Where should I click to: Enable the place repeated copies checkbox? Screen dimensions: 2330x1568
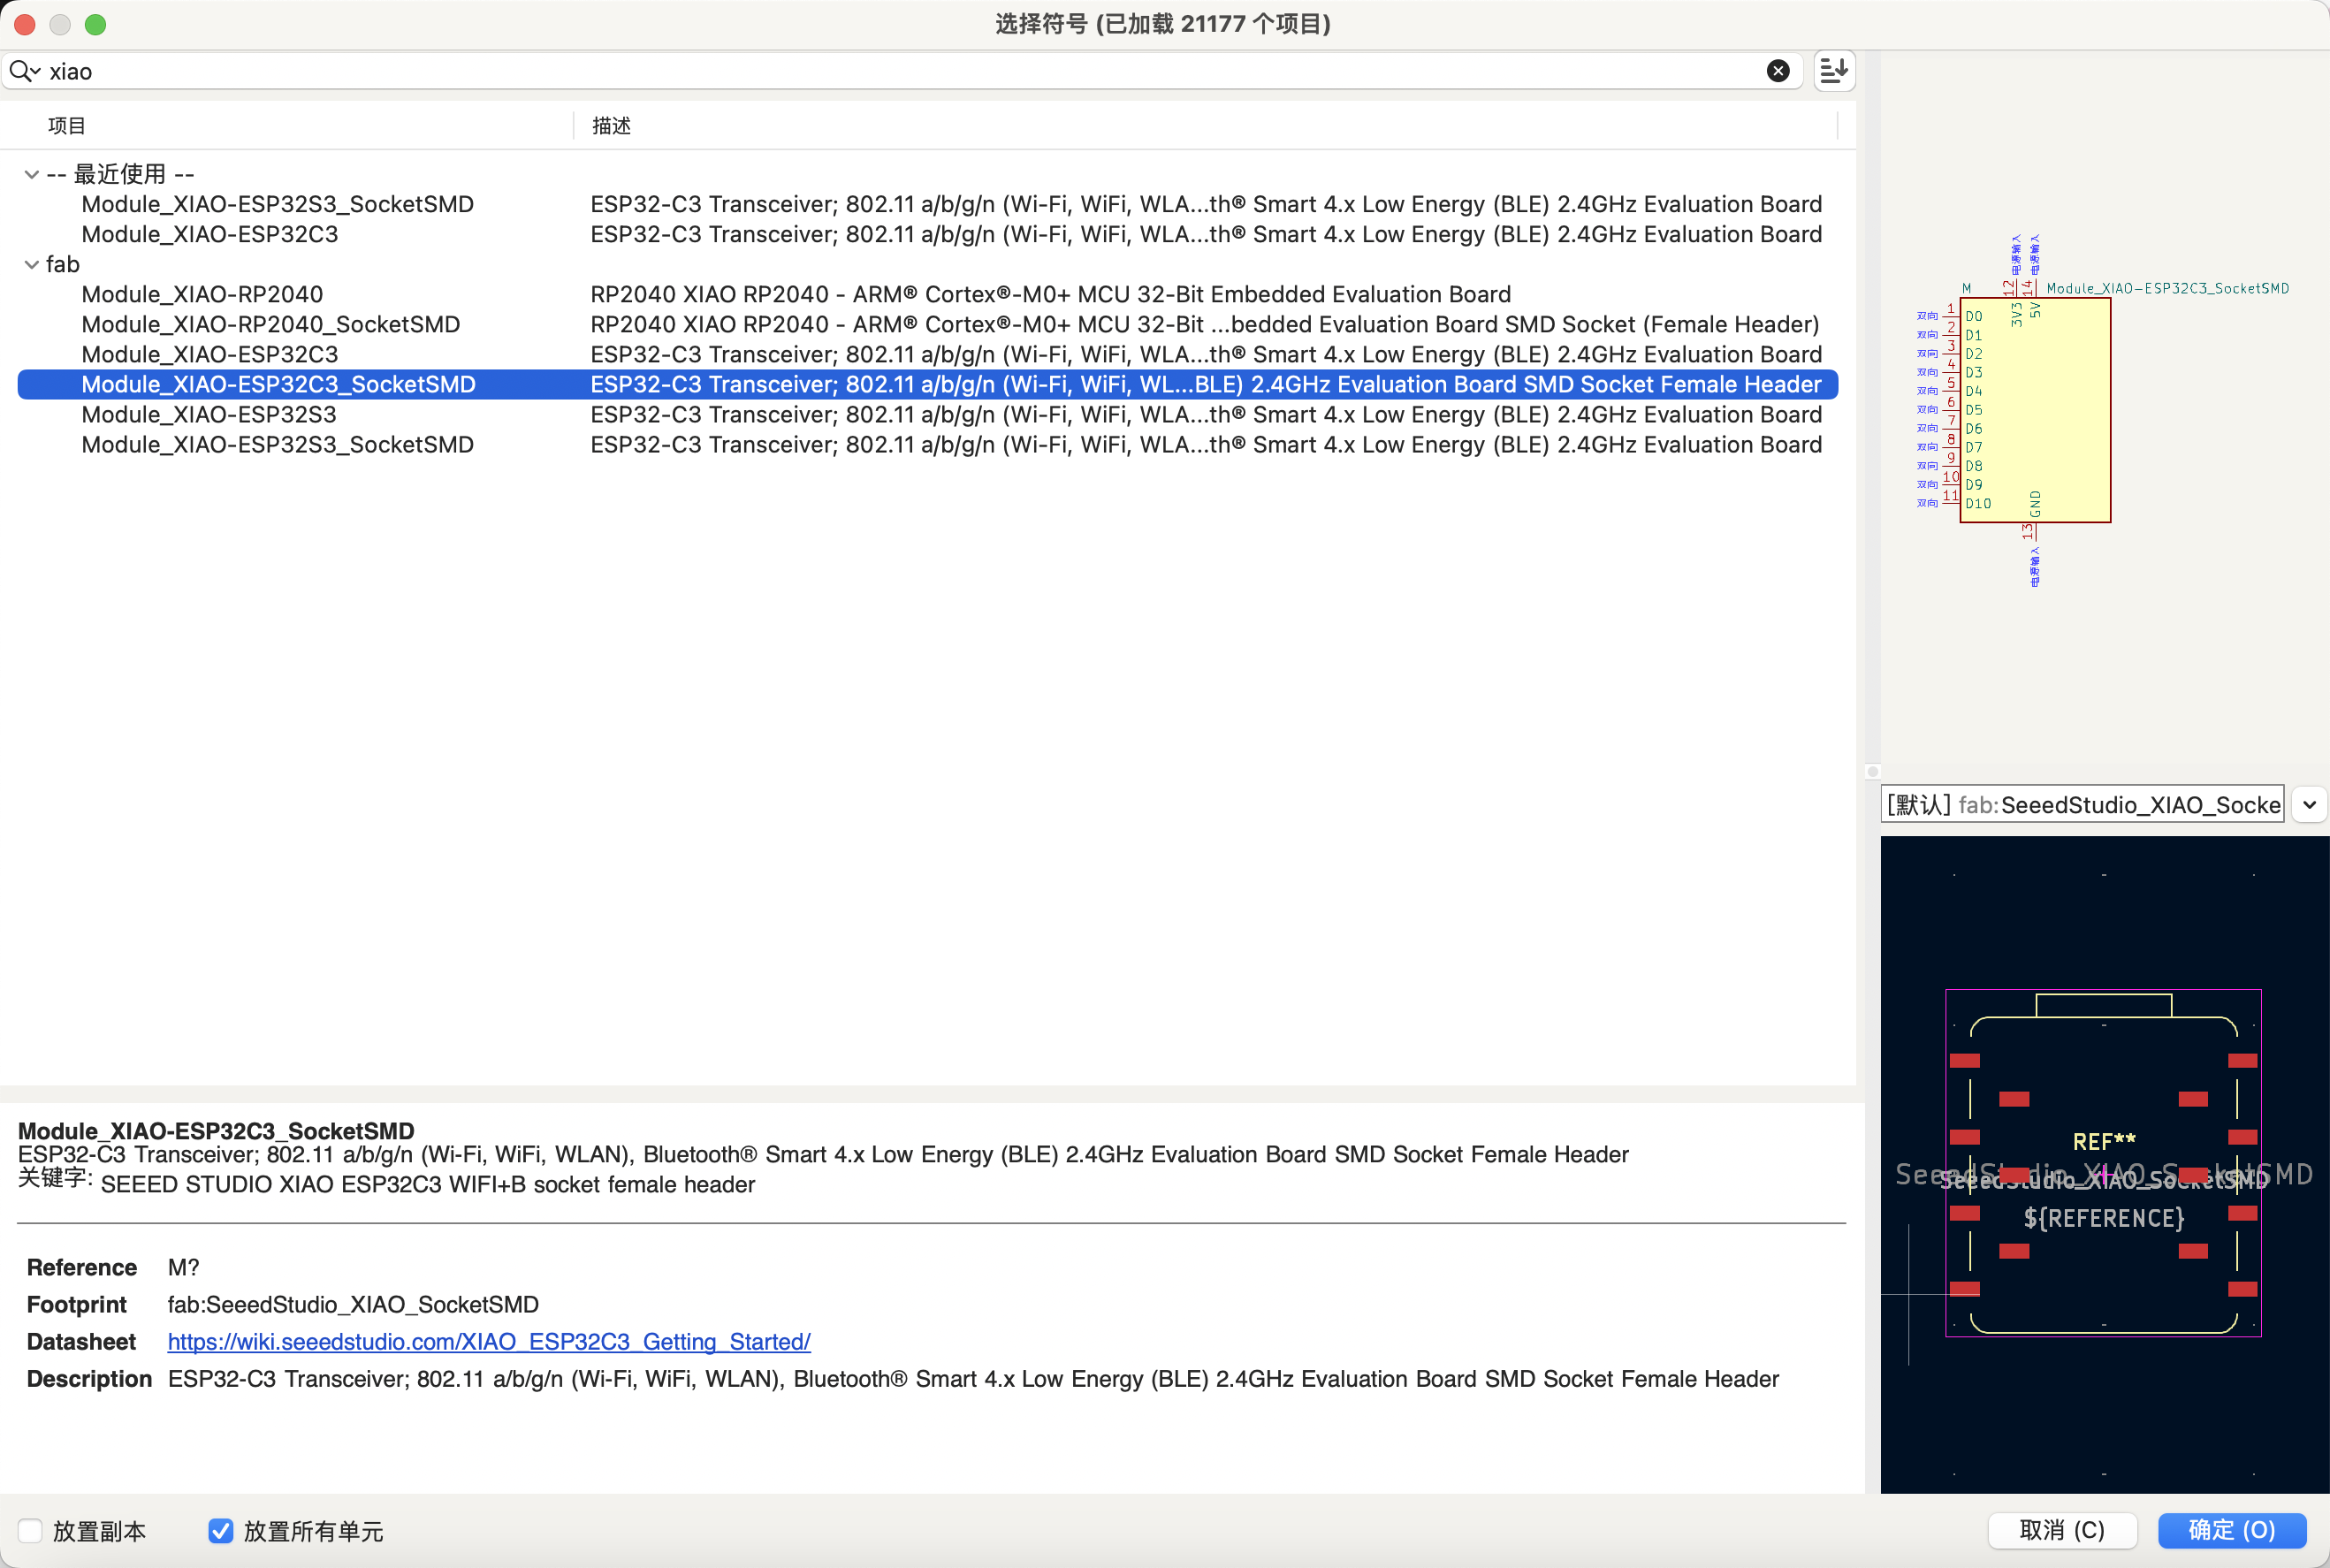click(x=30, y=1530)
